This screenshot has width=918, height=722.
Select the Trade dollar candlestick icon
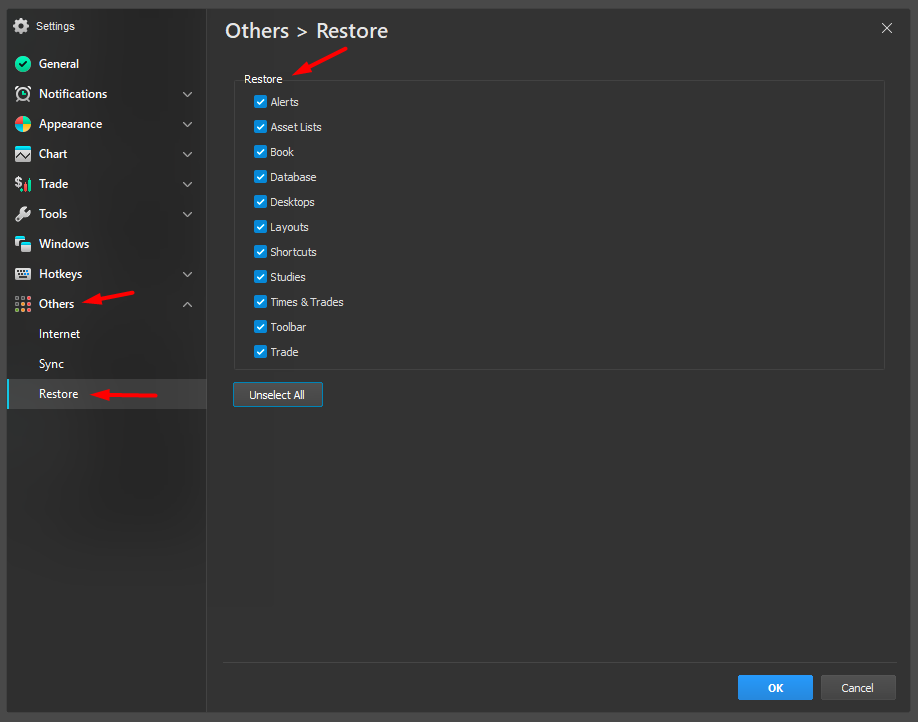[23, 184]
